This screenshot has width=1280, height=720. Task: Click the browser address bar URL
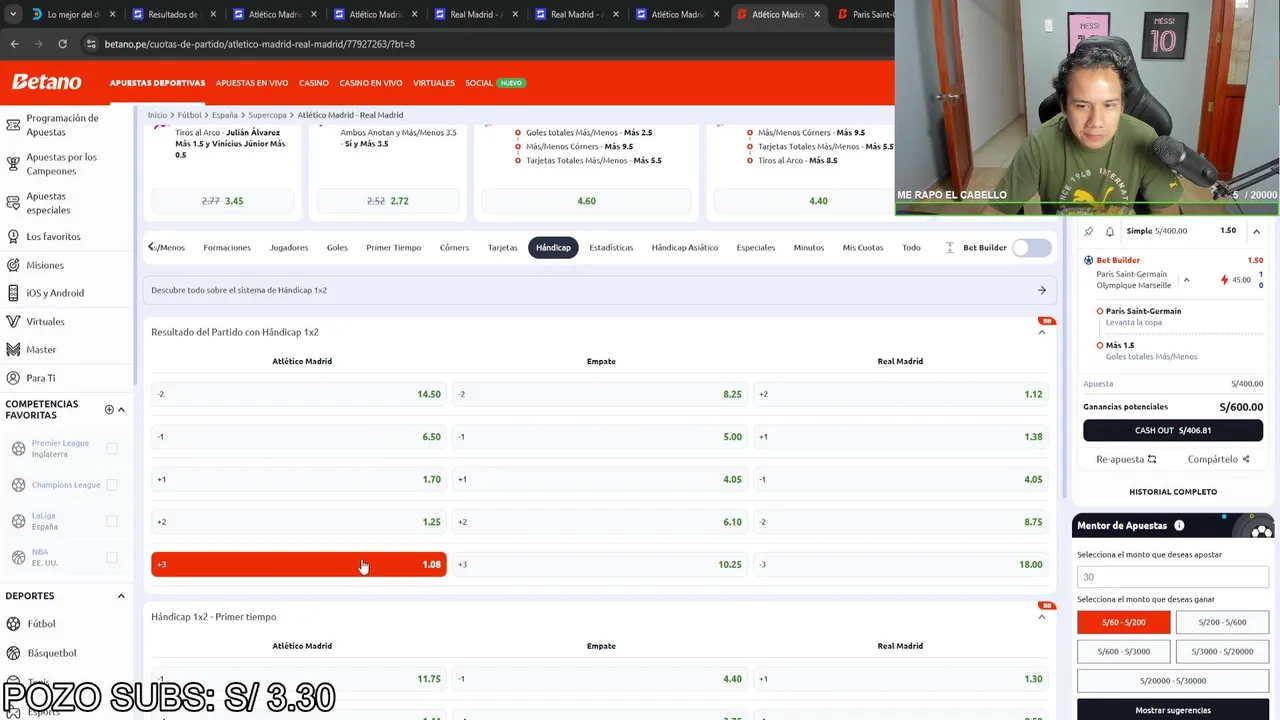pyautogui.click(x=260, y=44)
